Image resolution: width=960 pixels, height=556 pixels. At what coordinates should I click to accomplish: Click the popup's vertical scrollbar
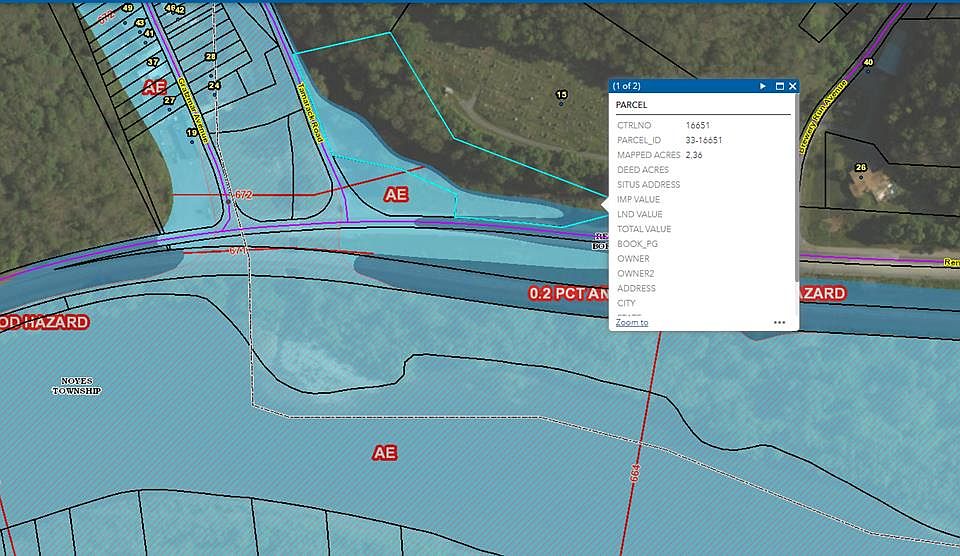pyautogui.click(x=796, y=200)
